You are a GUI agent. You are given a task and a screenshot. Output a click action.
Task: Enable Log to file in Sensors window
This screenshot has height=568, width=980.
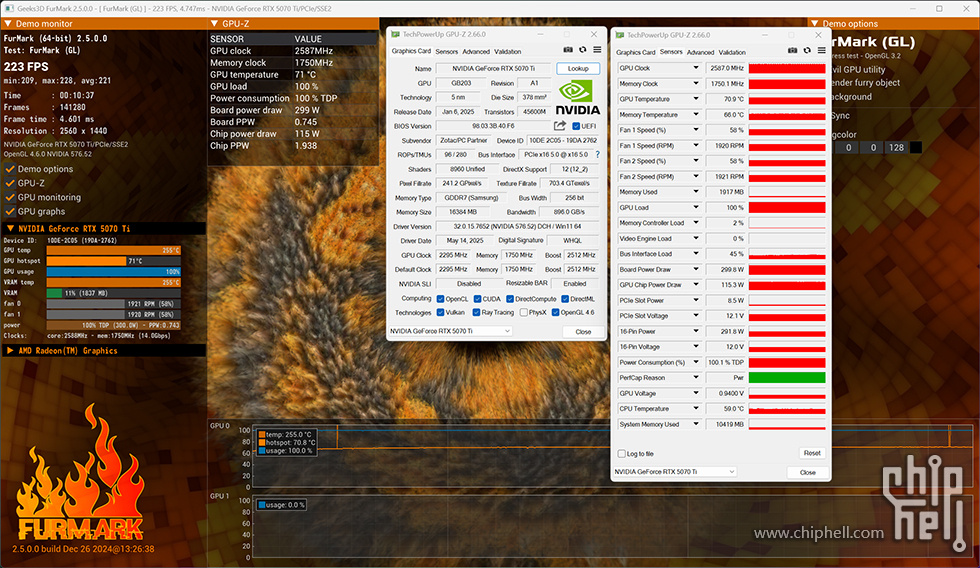[621, 454]
